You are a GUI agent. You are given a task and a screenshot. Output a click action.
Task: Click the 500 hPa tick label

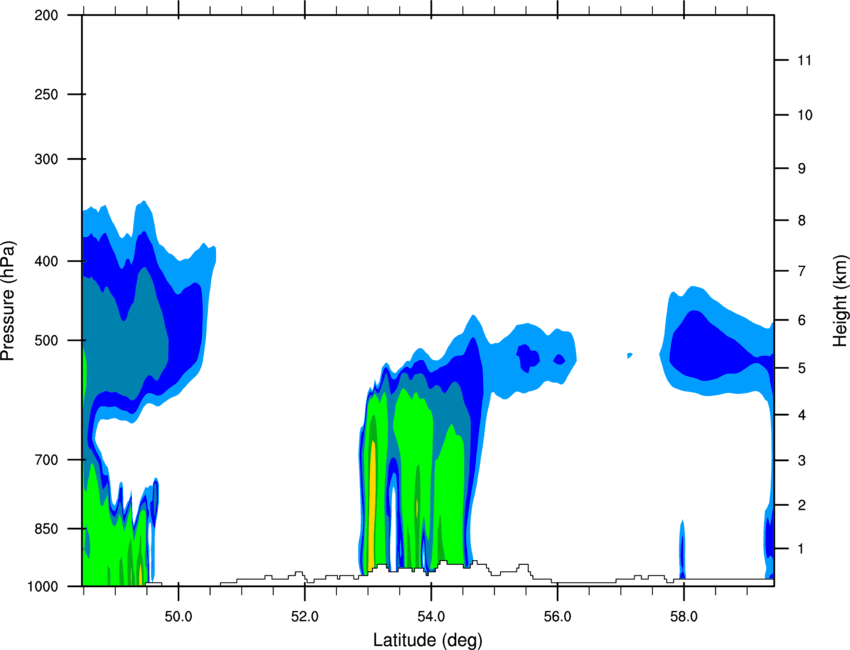[x=46, y=340]
